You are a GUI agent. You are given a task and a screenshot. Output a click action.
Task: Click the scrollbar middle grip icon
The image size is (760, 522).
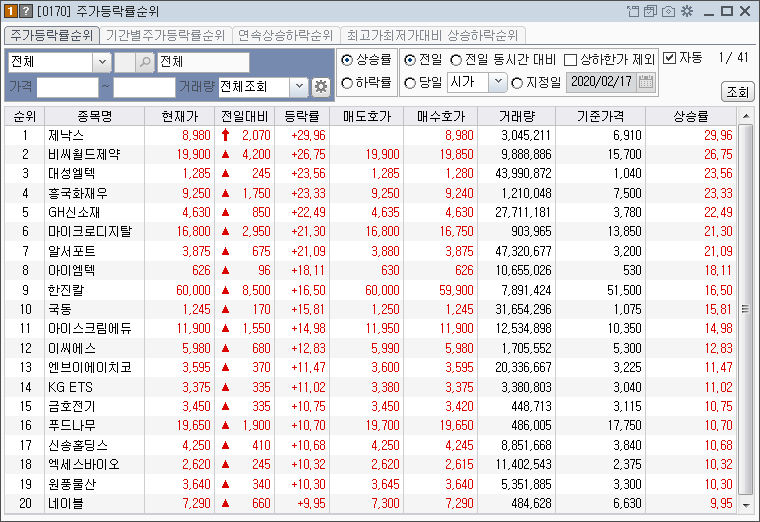(745, 309)
